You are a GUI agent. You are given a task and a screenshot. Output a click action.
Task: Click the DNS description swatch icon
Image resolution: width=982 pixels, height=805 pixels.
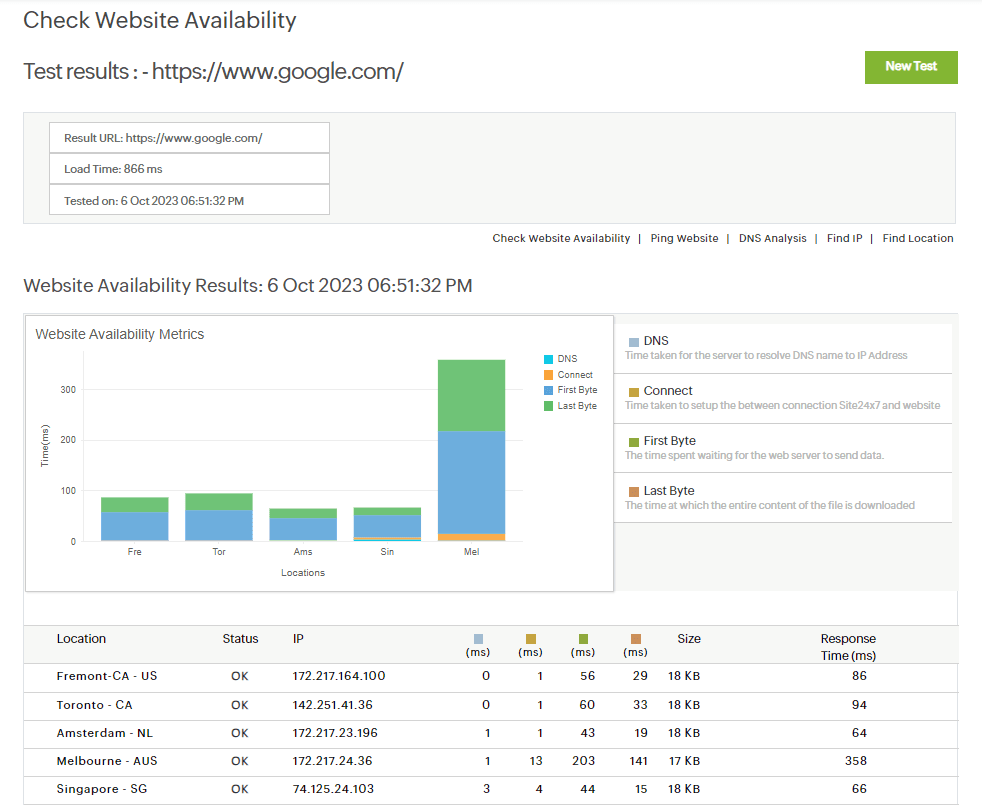pos(634,342)
